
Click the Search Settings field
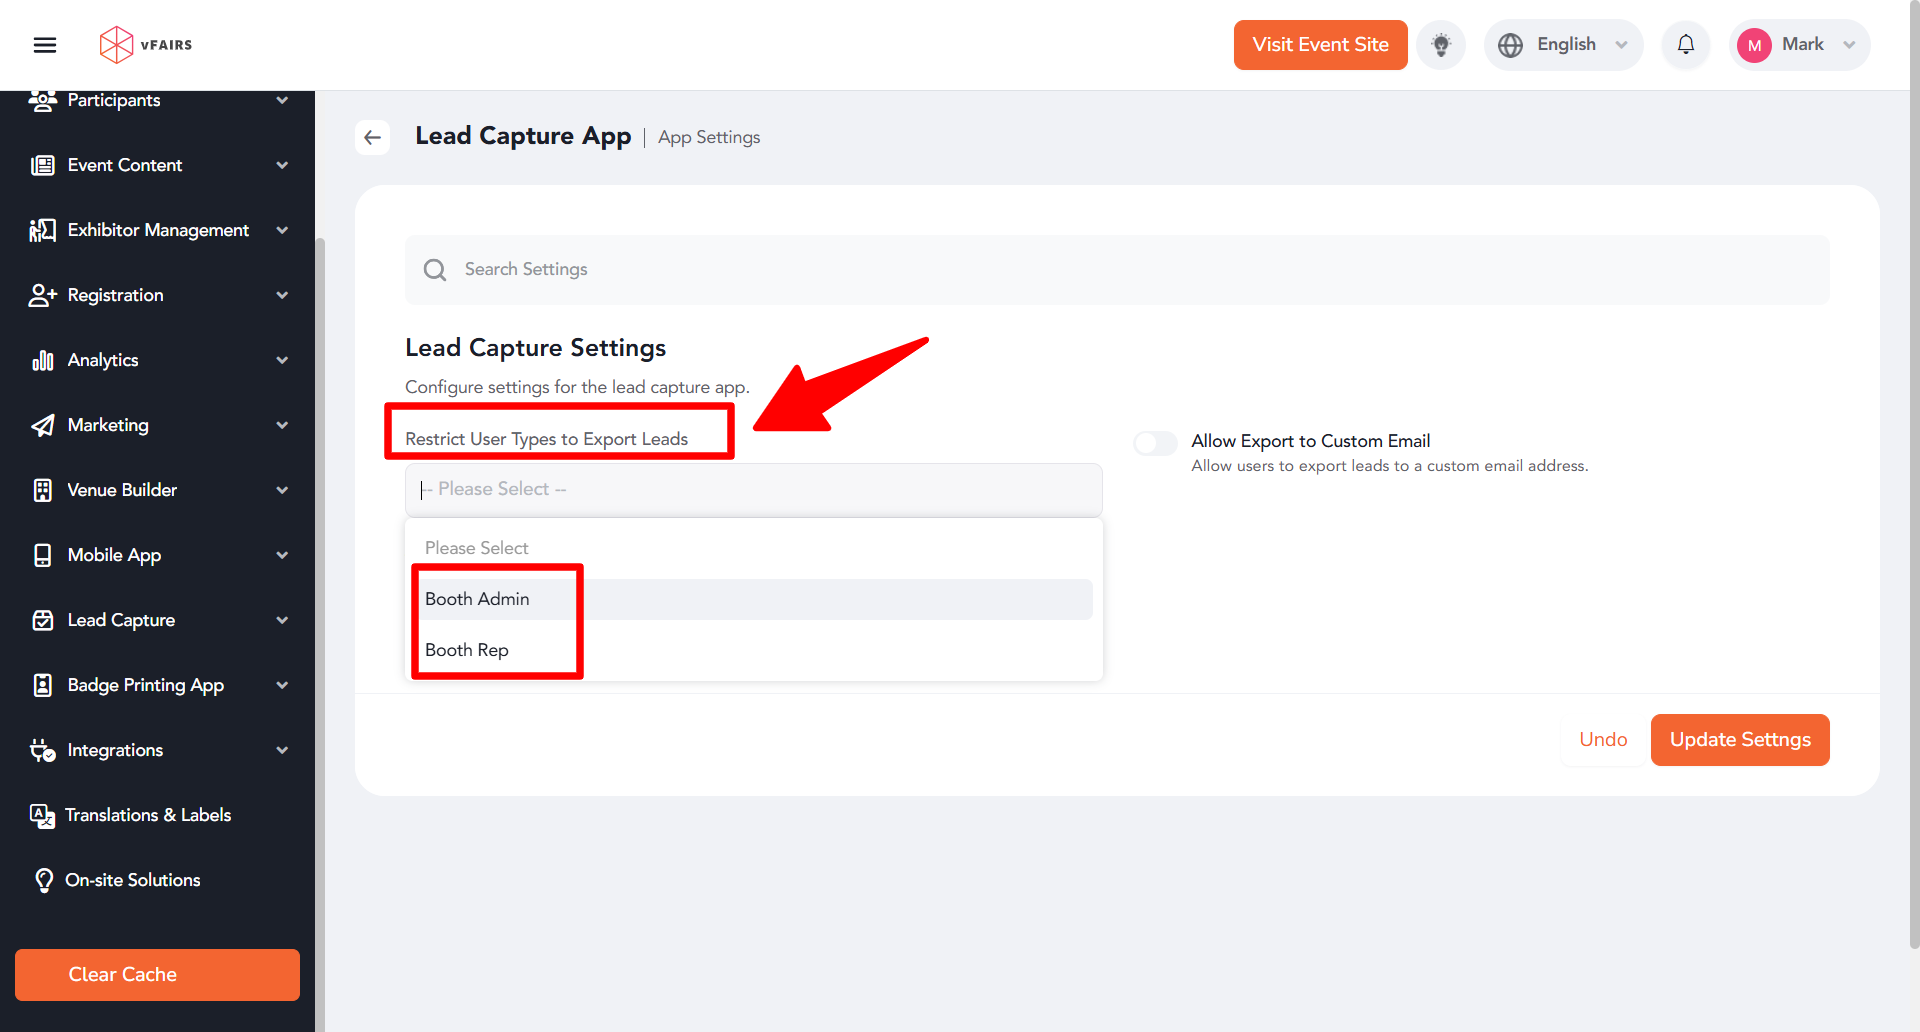coord(1117,270)
